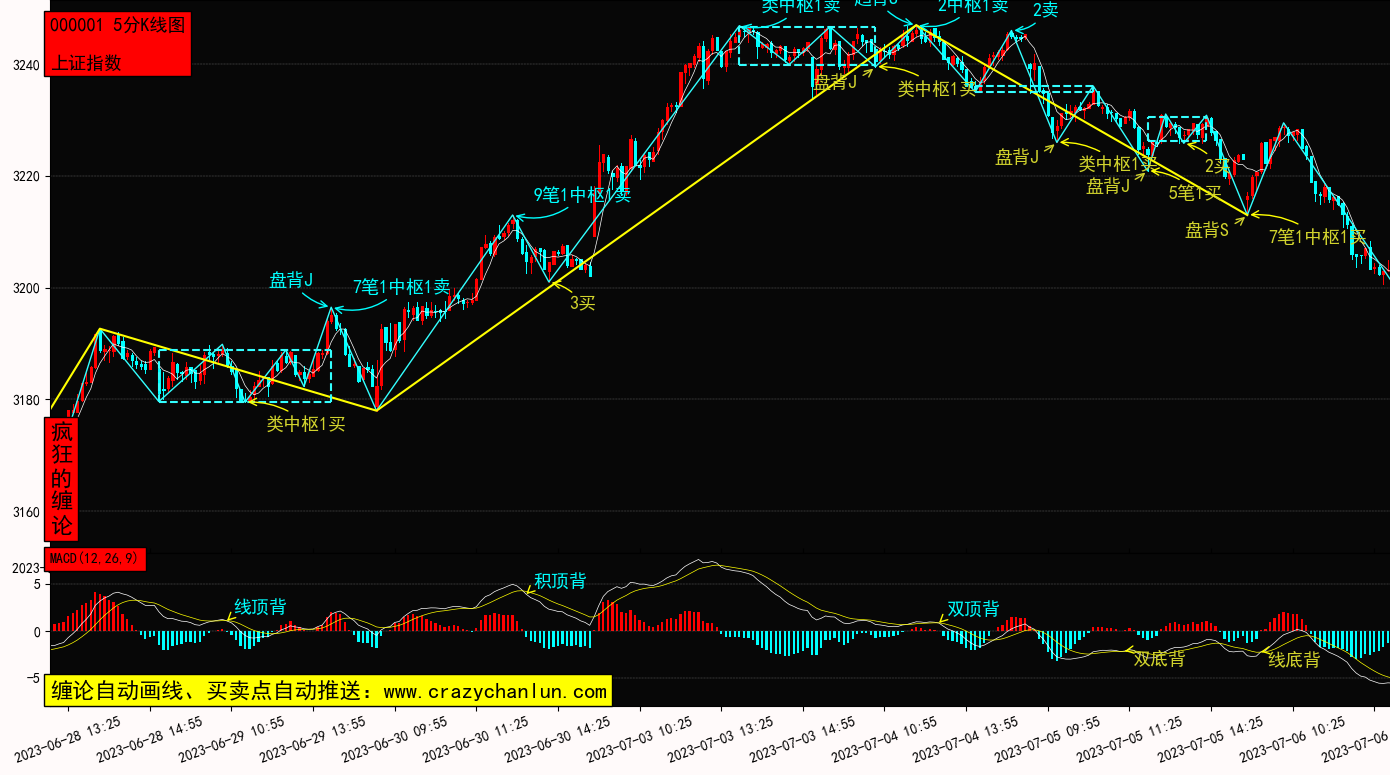Image resolution: width=1390 pixels, height=775 pixels.
Task: Select the 积顶背 MACD divergence label
Action: click(560, 581)
